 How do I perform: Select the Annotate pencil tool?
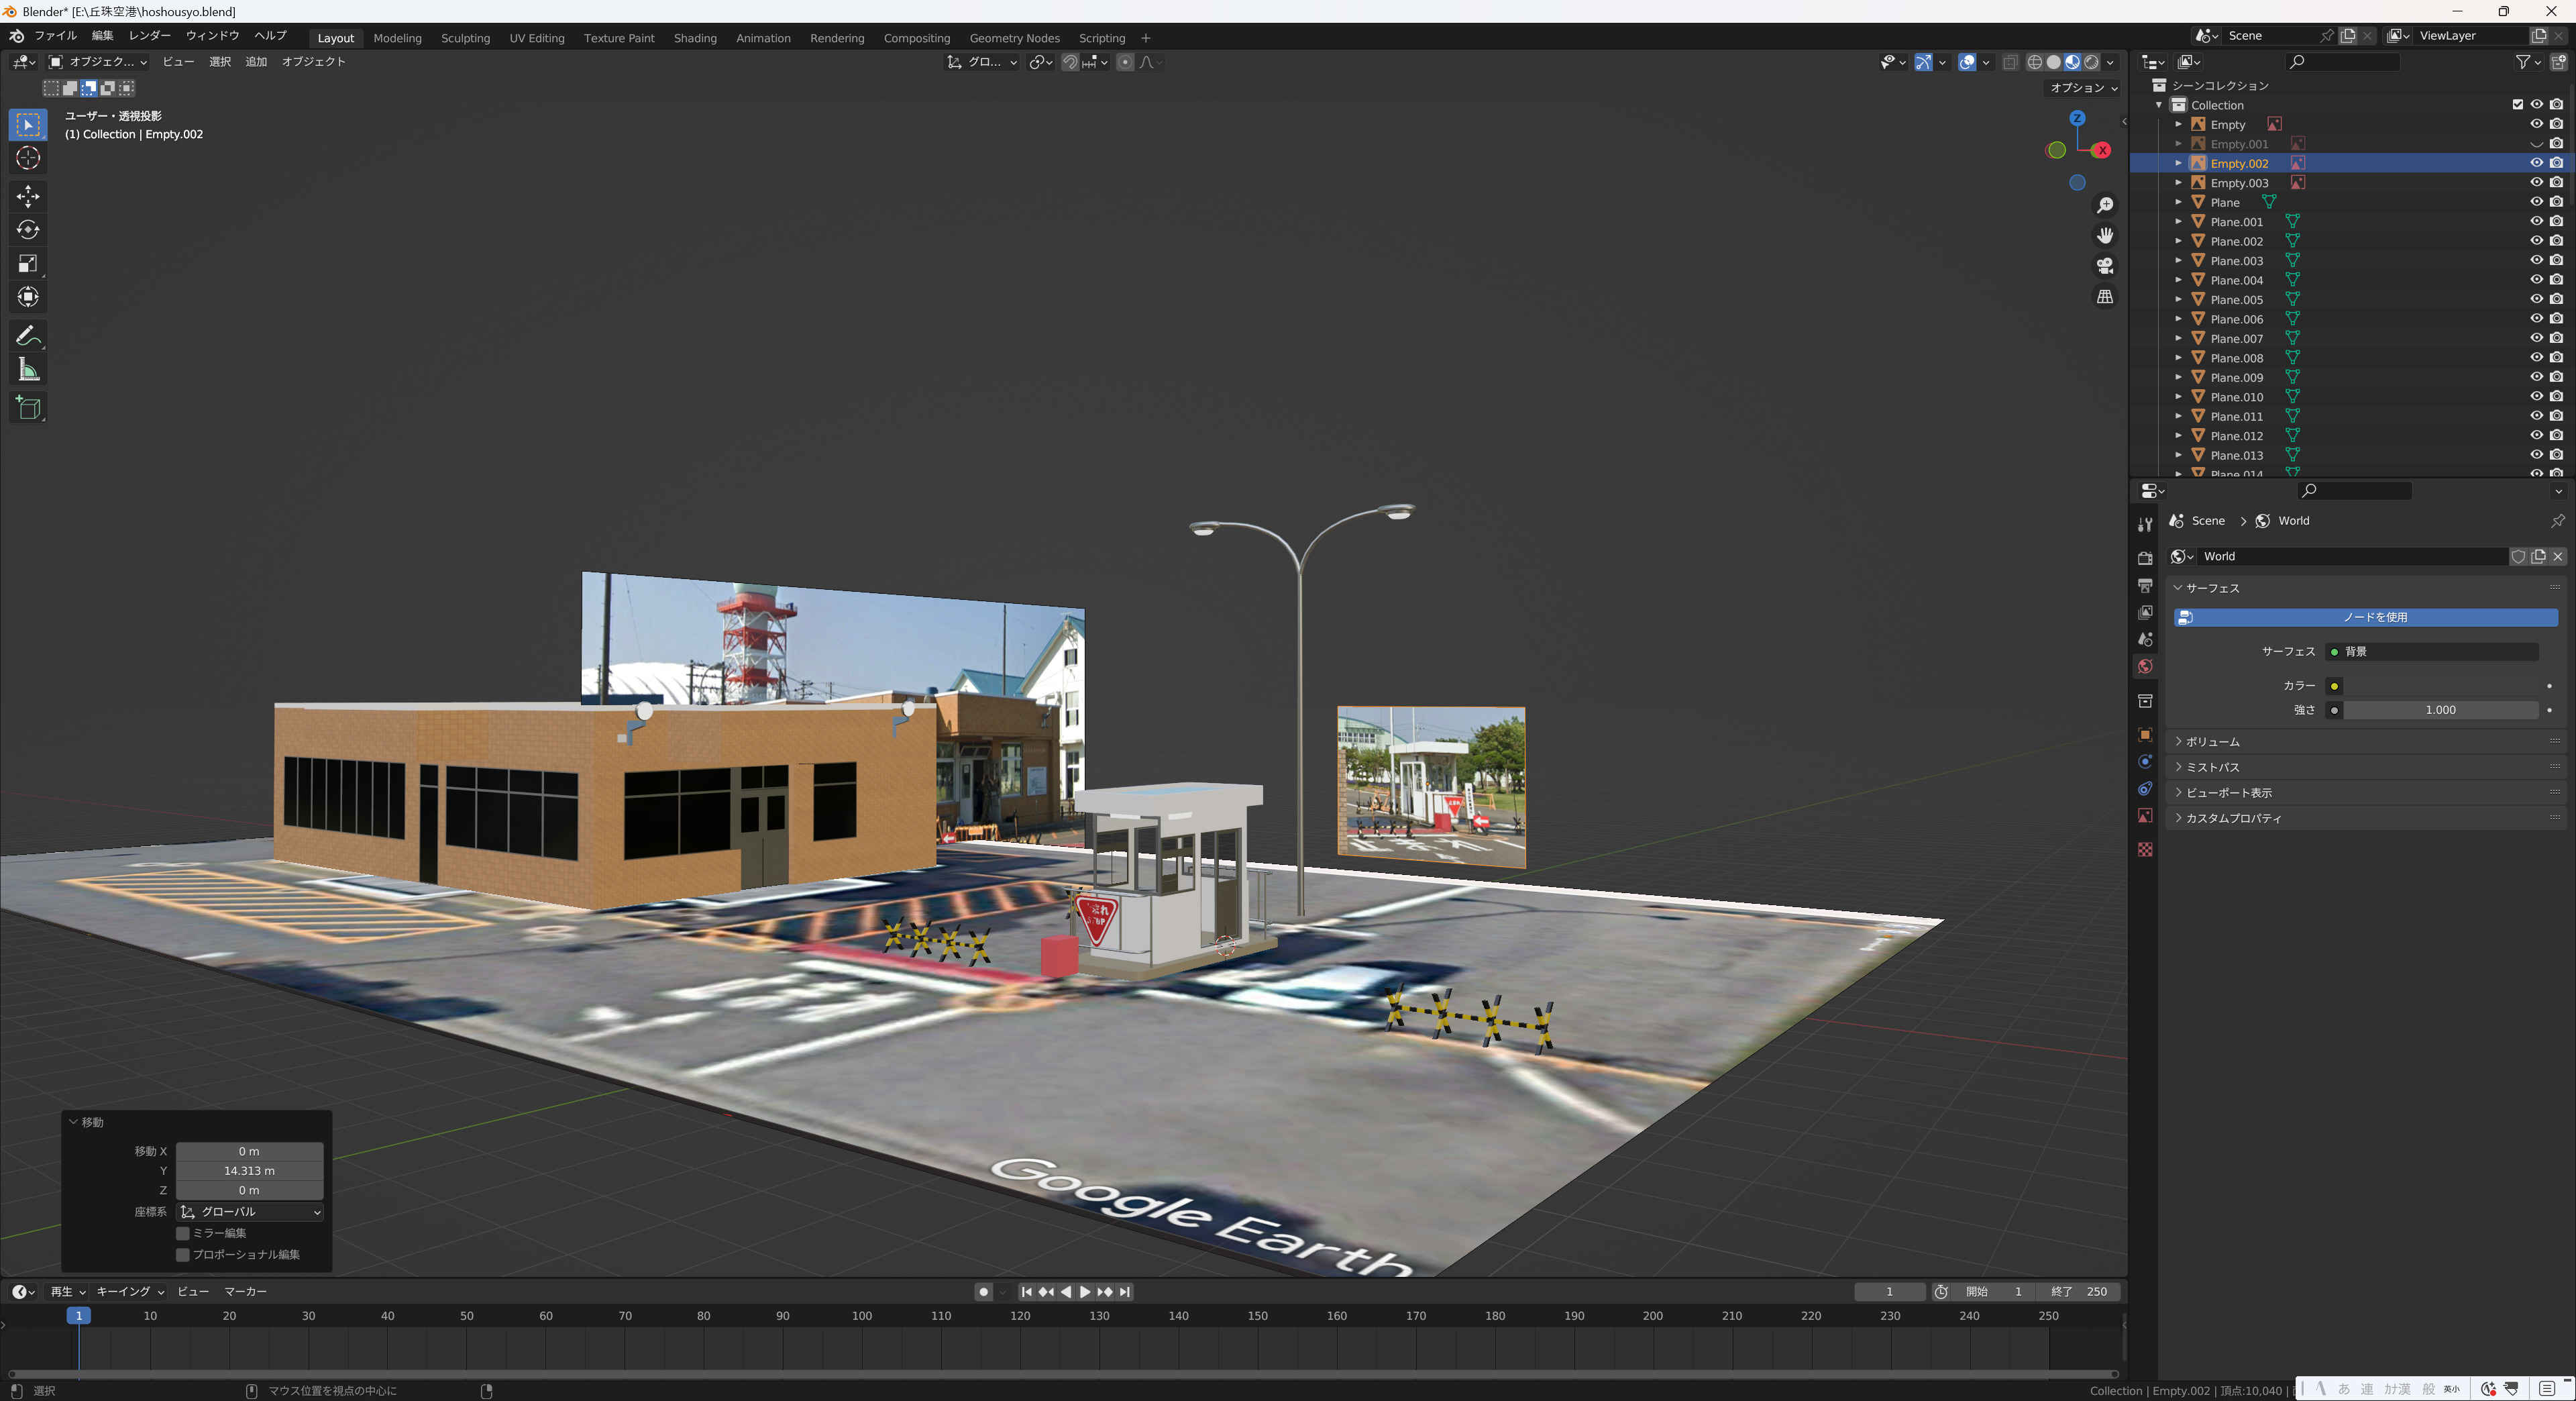[28, 336]
